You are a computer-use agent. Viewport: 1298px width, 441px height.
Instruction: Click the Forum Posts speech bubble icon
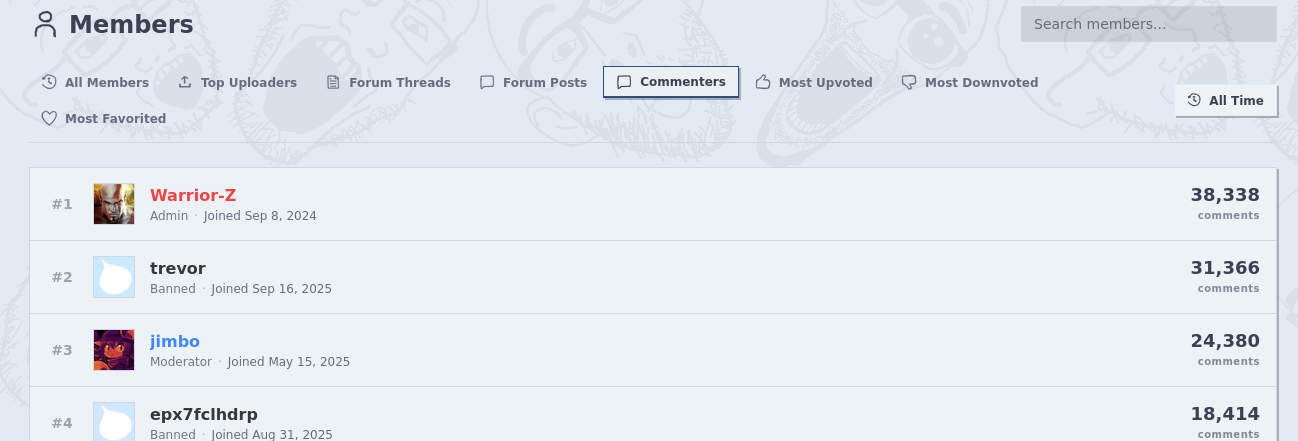[487, 82]
